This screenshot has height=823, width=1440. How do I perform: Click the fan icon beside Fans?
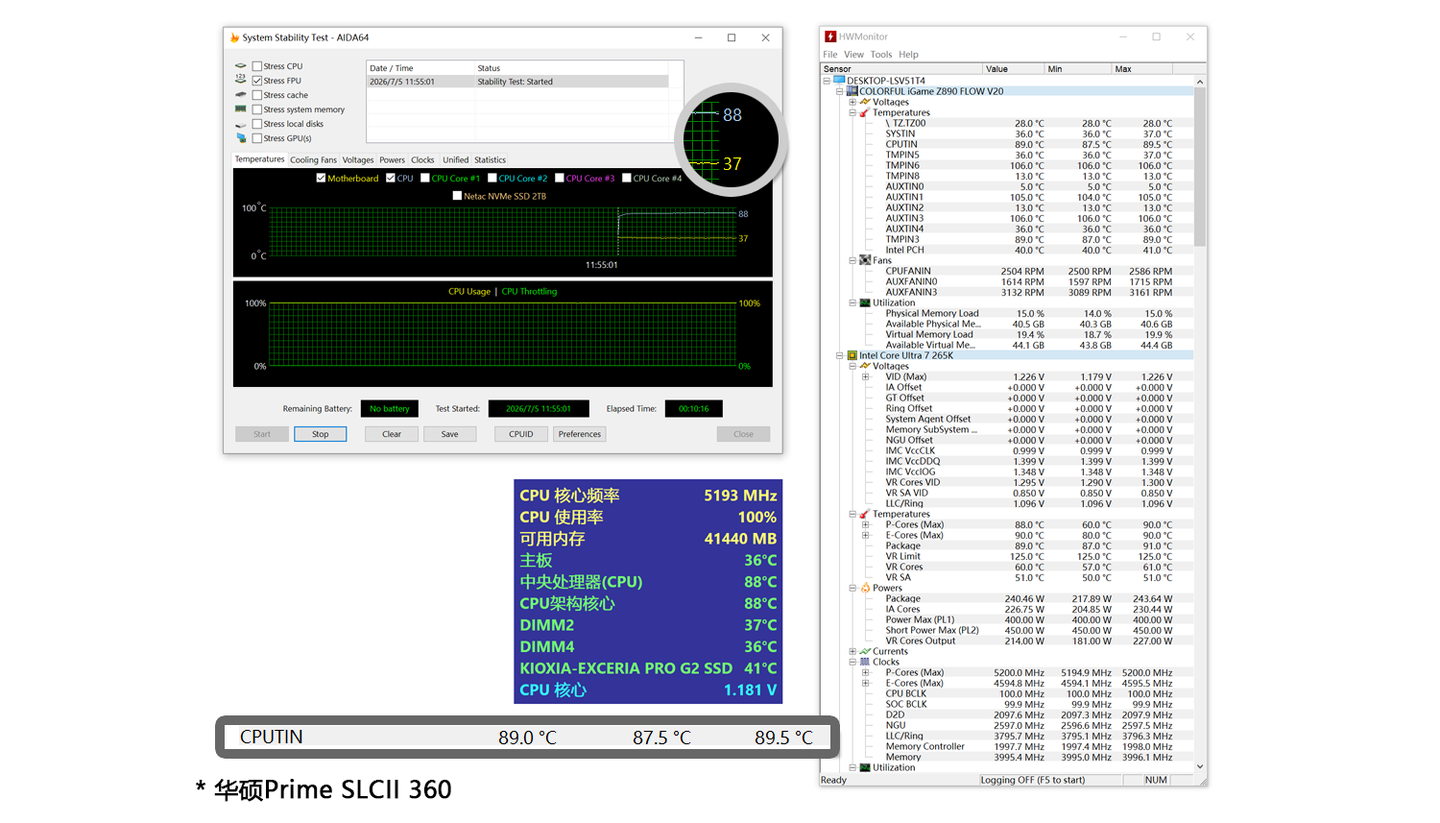point(864,260)
